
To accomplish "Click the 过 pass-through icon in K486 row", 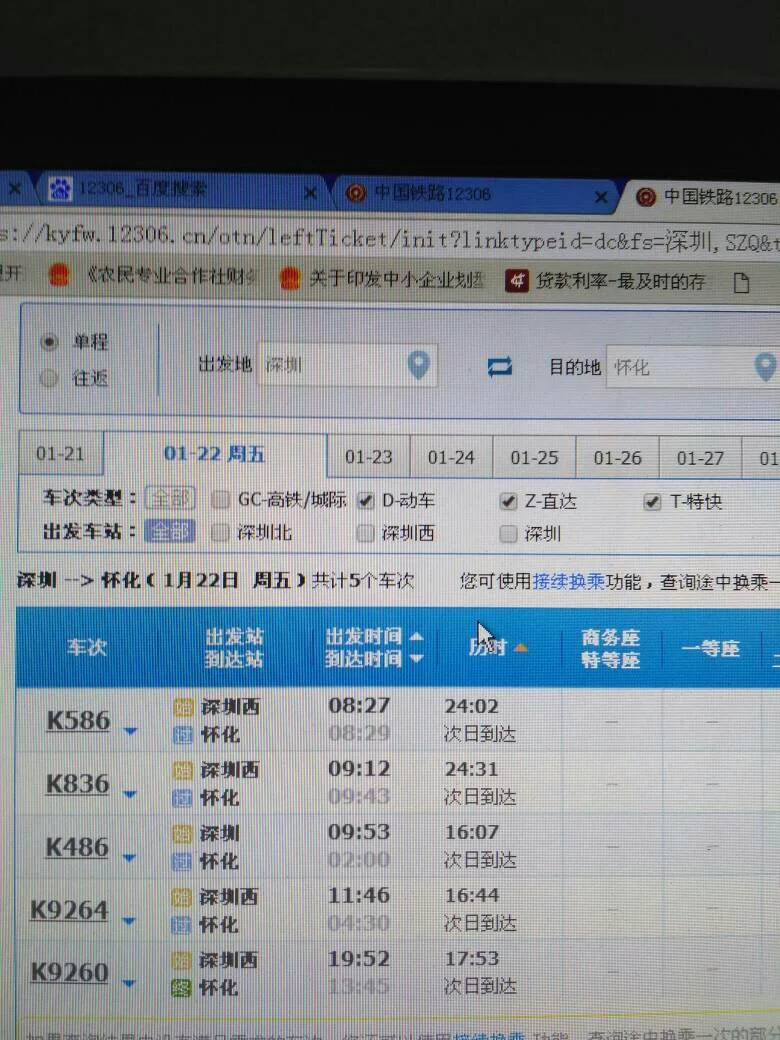I will click(x=182, y=862).
